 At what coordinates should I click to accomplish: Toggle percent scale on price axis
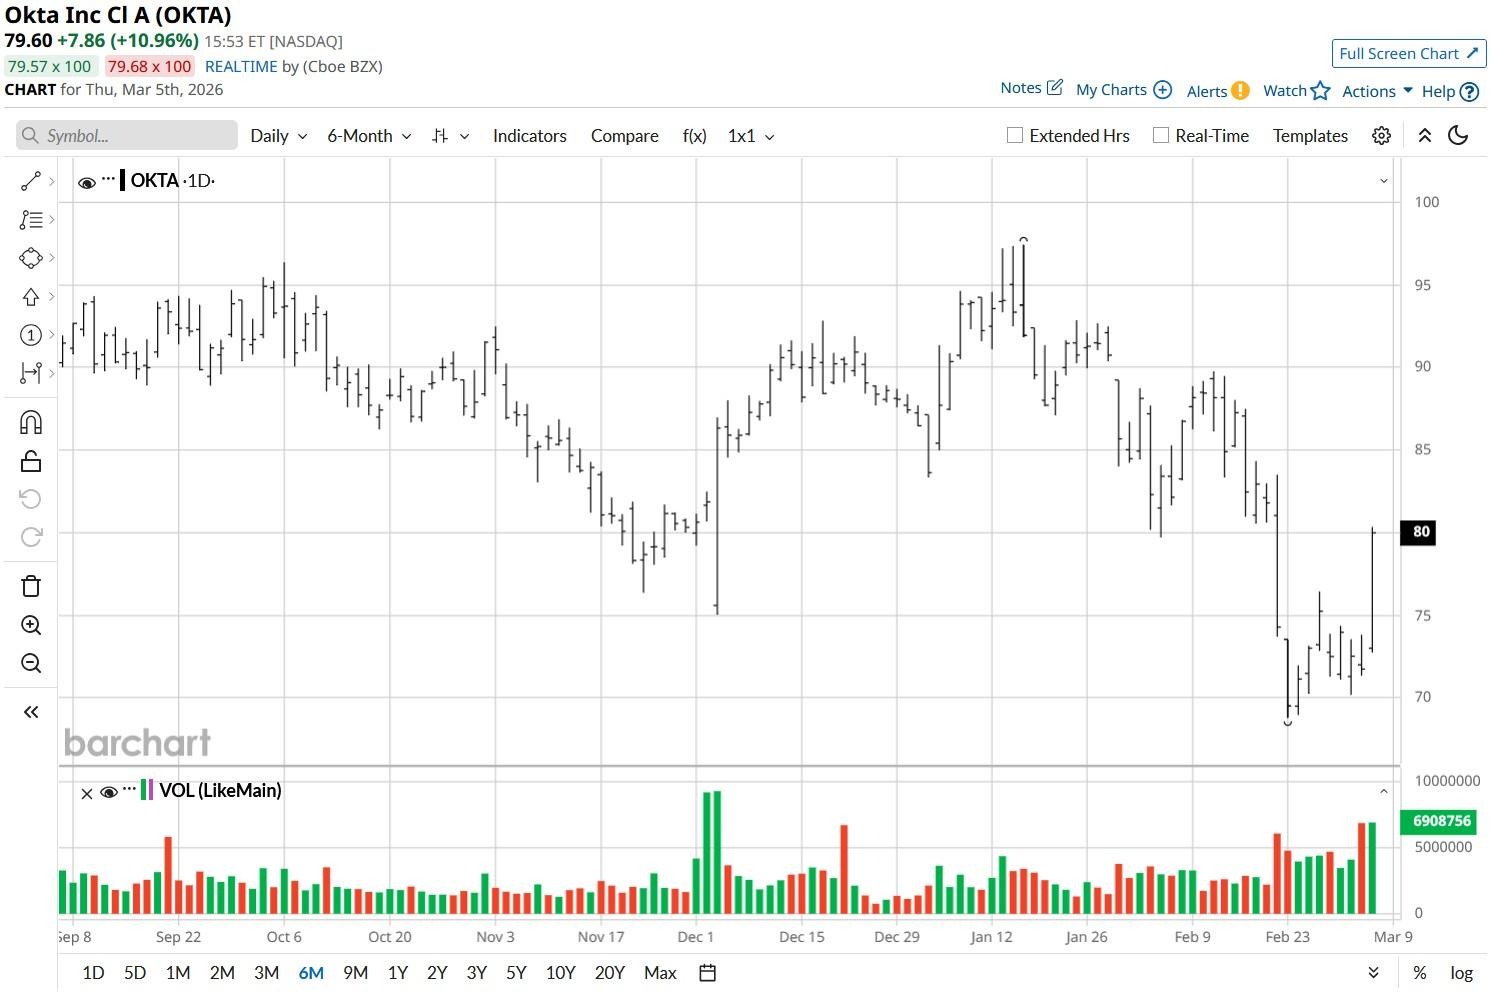pos(1419,973)
